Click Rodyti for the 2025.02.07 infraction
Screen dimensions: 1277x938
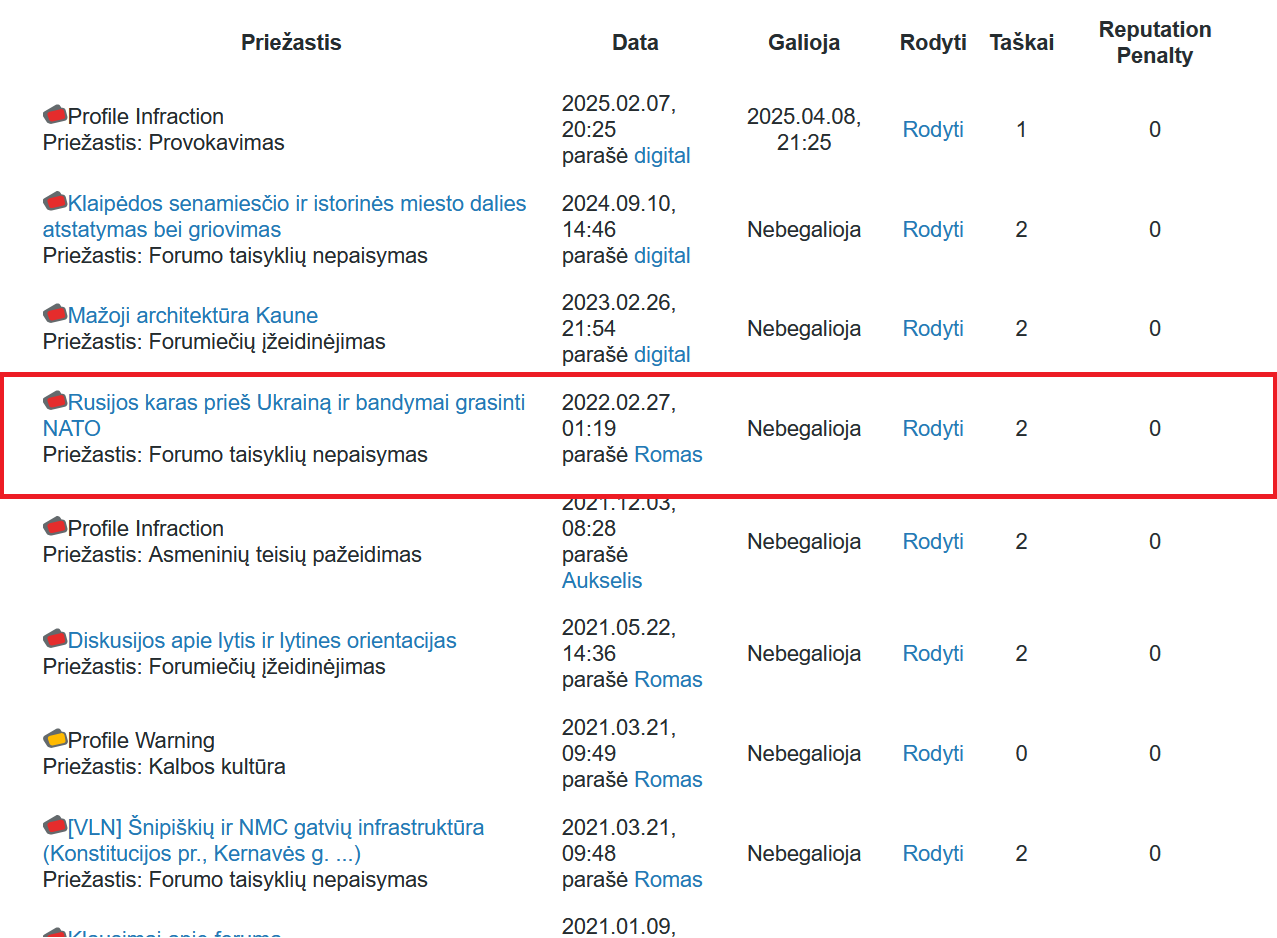[932, 130]
